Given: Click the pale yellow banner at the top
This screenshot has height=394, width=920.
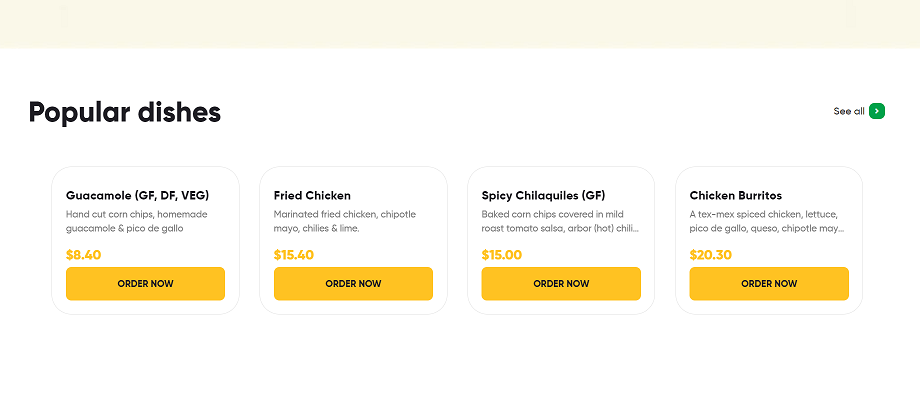Looking at the screenshot, I should pos(460,24).
